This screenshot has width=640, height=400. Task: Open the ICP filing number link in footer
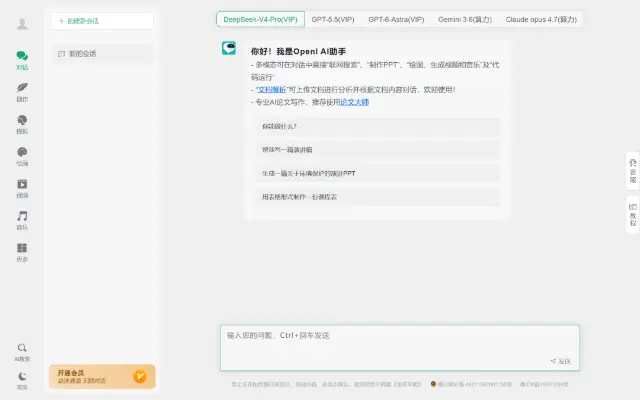pyautogui.click(x=544, y=384)
